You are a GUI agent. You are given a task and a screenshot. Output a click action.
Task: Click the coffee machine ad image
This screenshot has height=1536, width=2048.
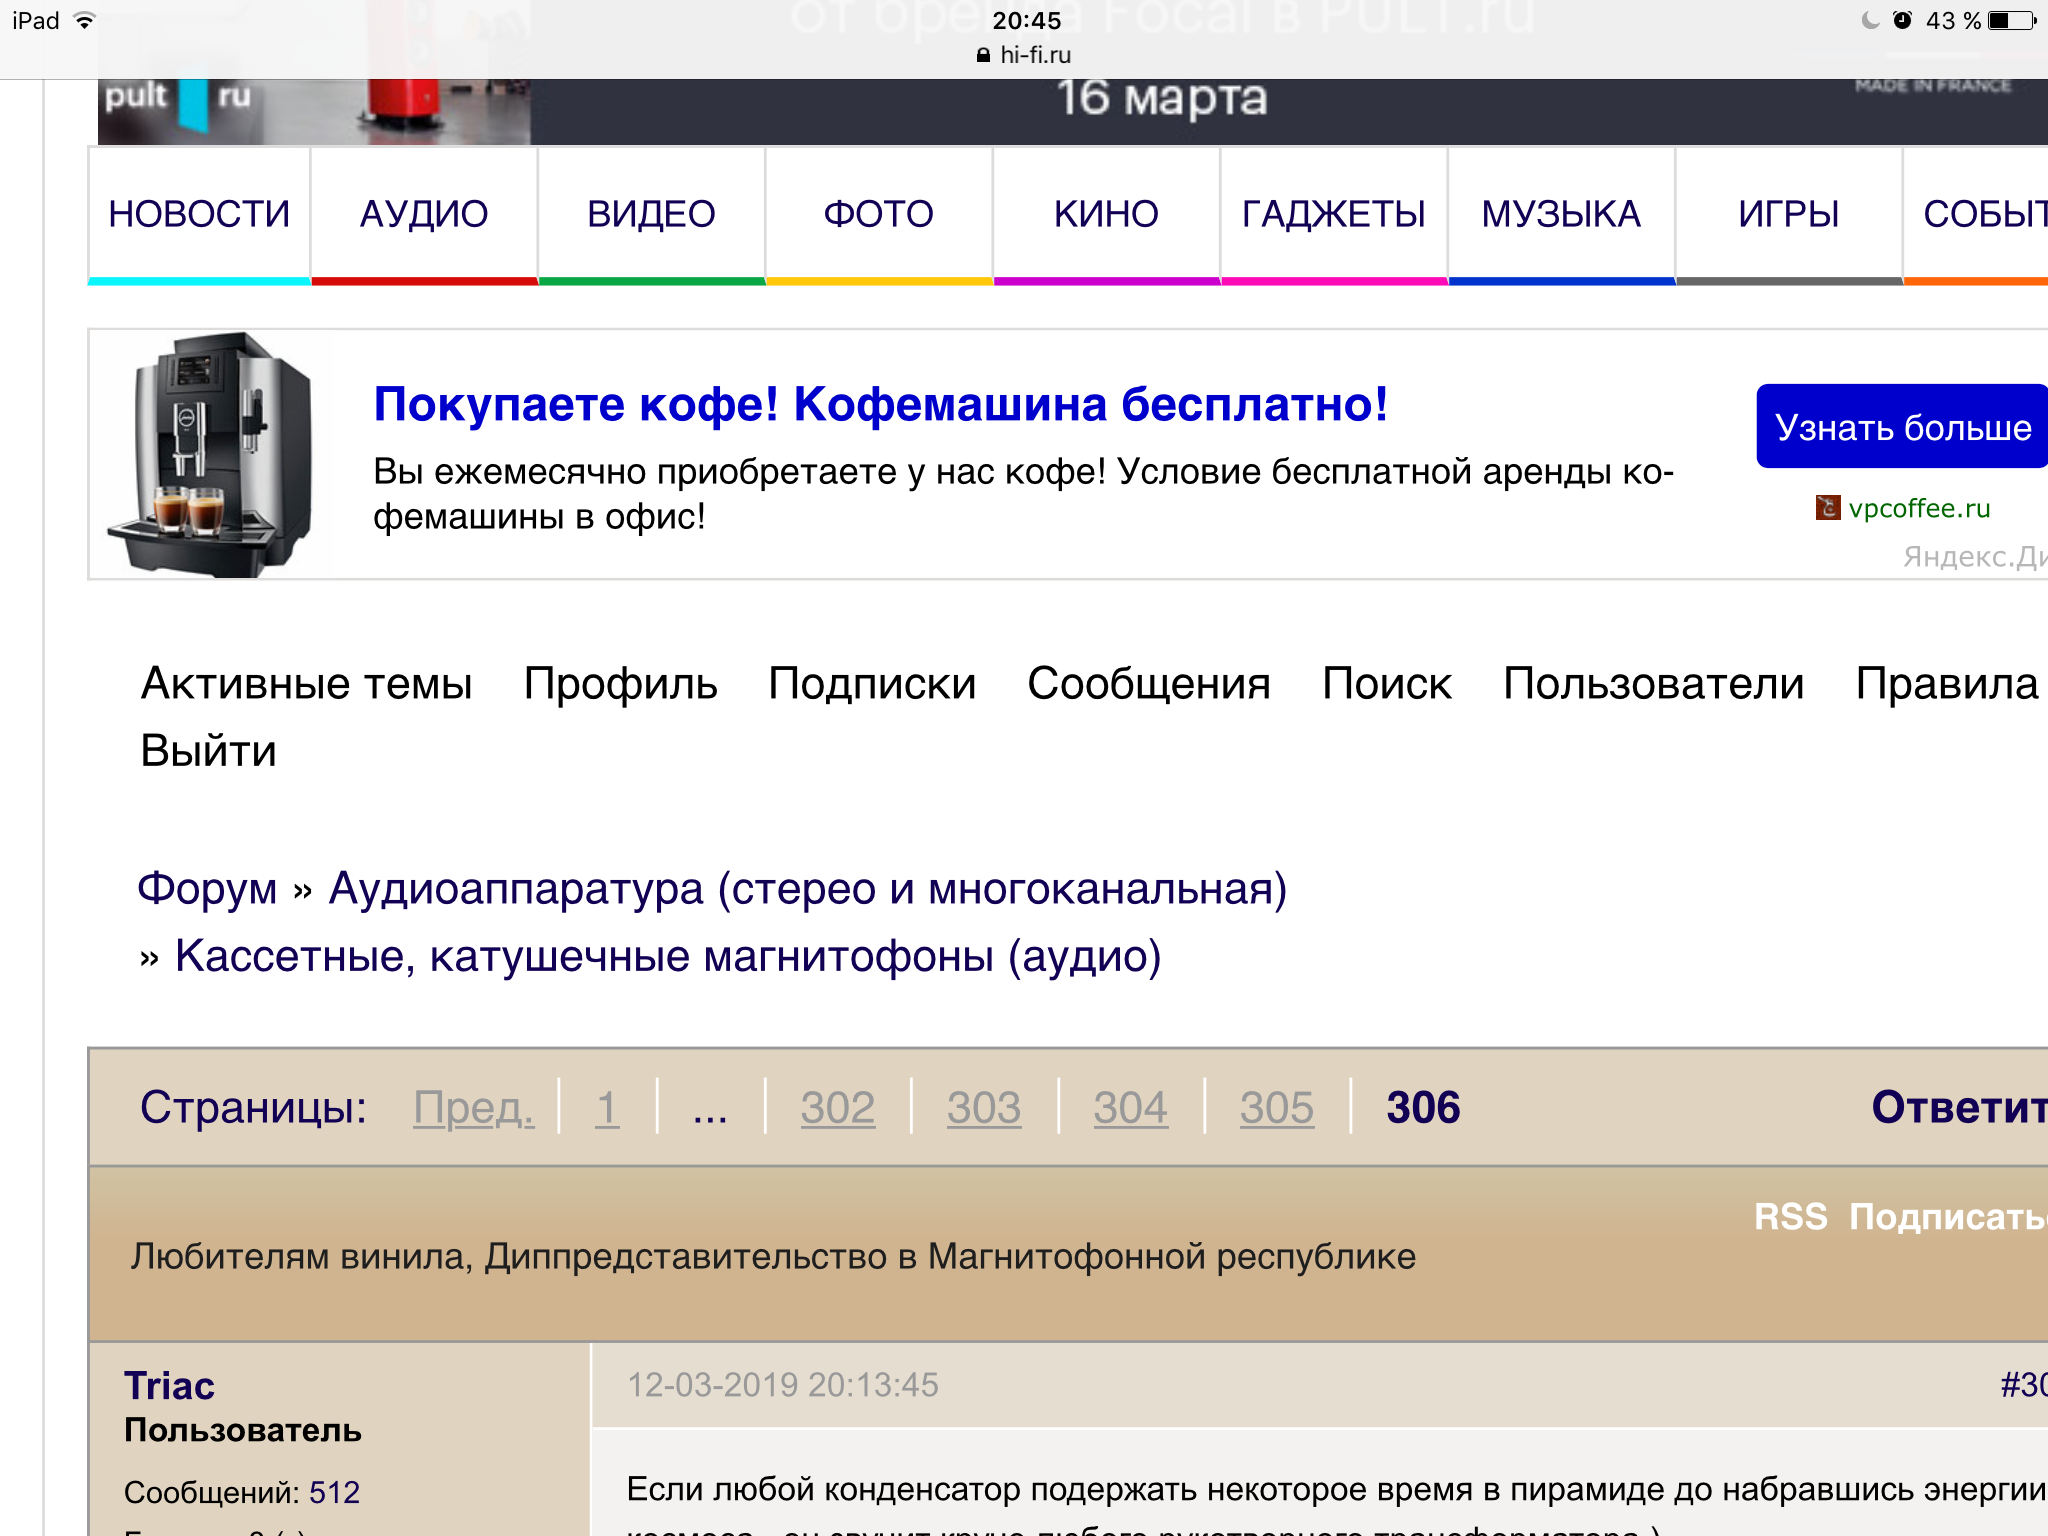point(212,455)
